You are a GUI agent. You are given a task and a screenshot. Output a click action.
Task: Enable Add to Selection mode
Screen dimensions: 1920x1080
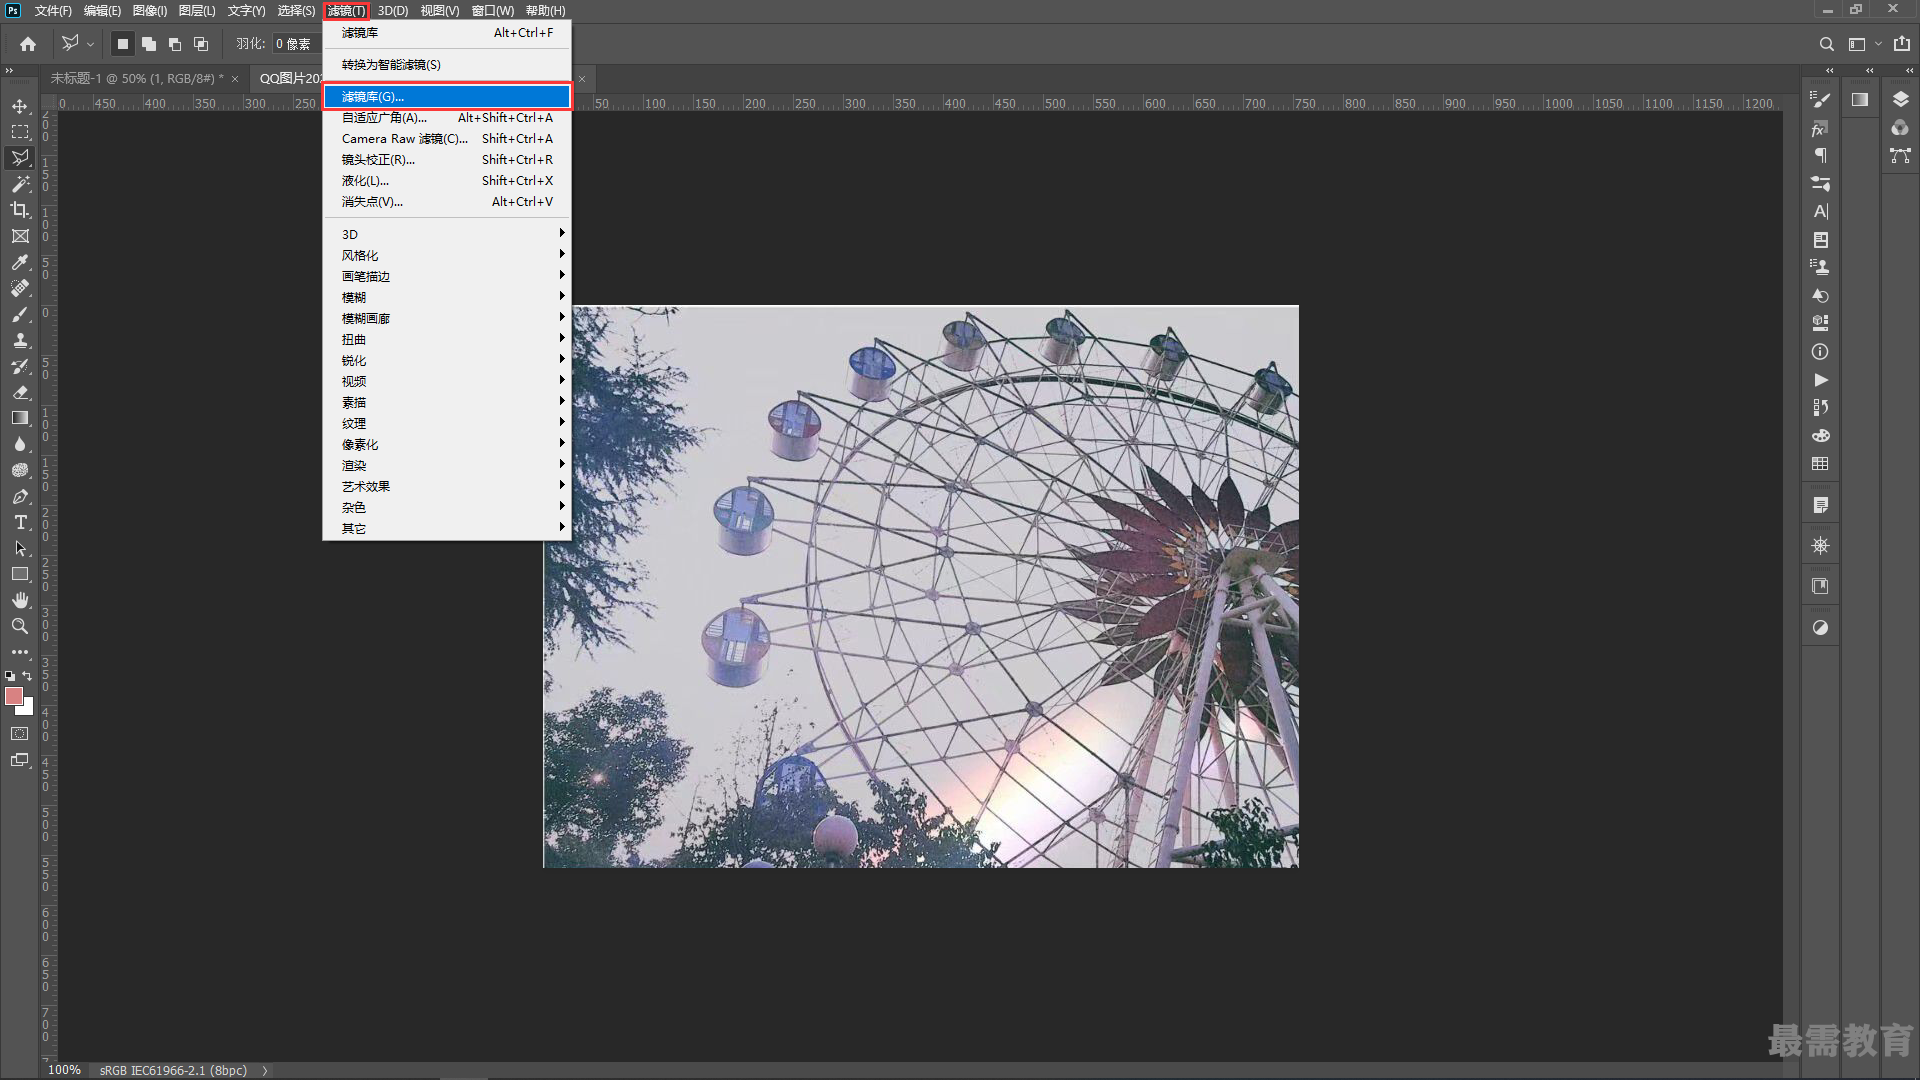[x=149, y=44]
